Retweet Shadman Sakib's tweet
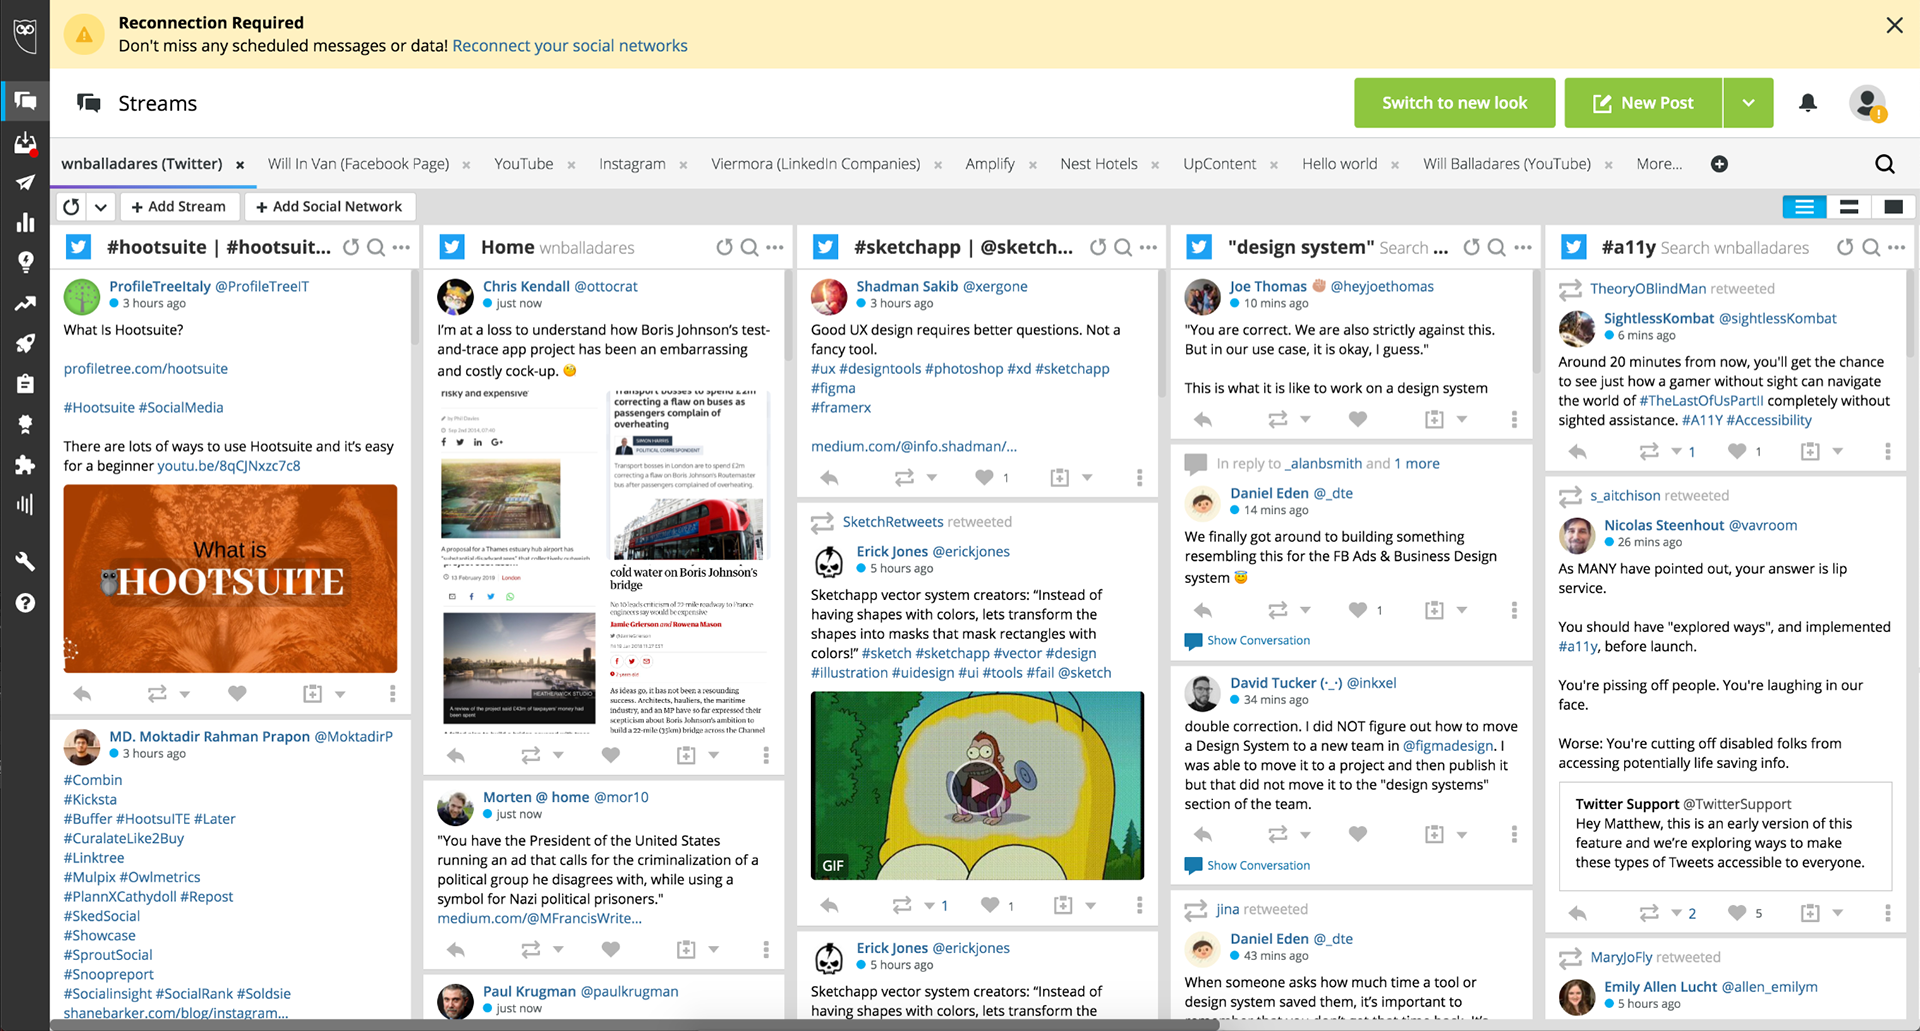This screenshot has height=1031, width=1920. [x=904, y=478]
